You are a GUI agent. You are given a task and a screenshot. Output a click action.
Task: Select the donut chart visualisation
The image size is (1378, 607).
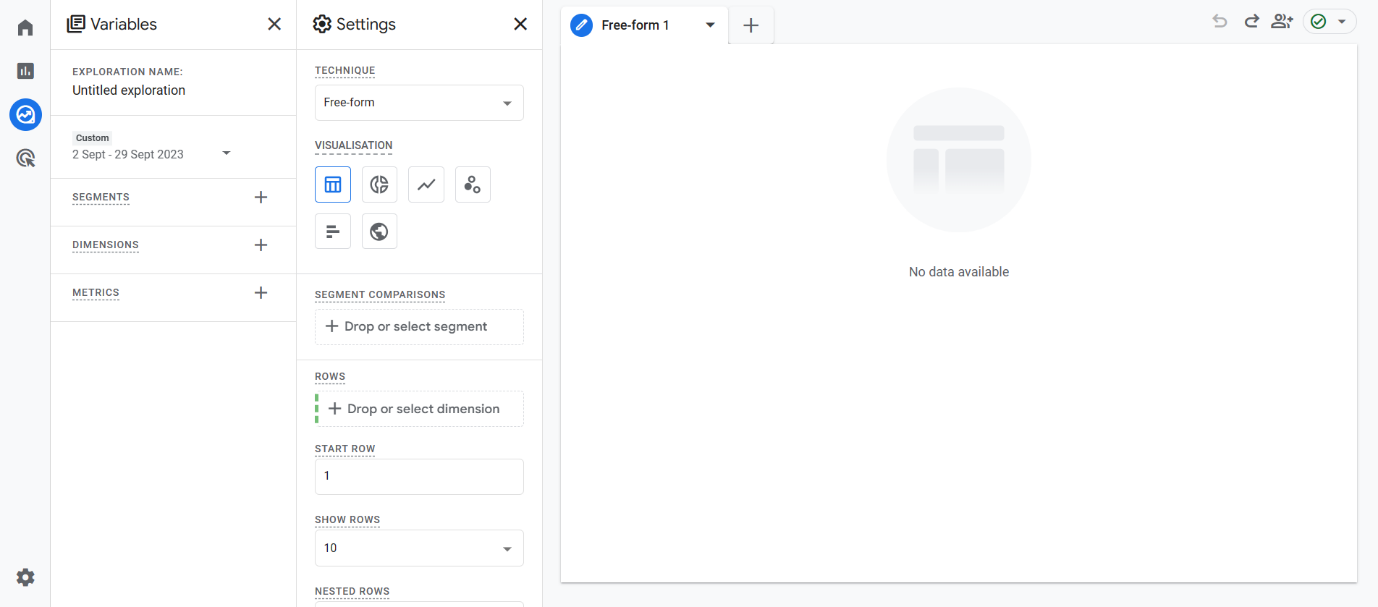[379, 185]
